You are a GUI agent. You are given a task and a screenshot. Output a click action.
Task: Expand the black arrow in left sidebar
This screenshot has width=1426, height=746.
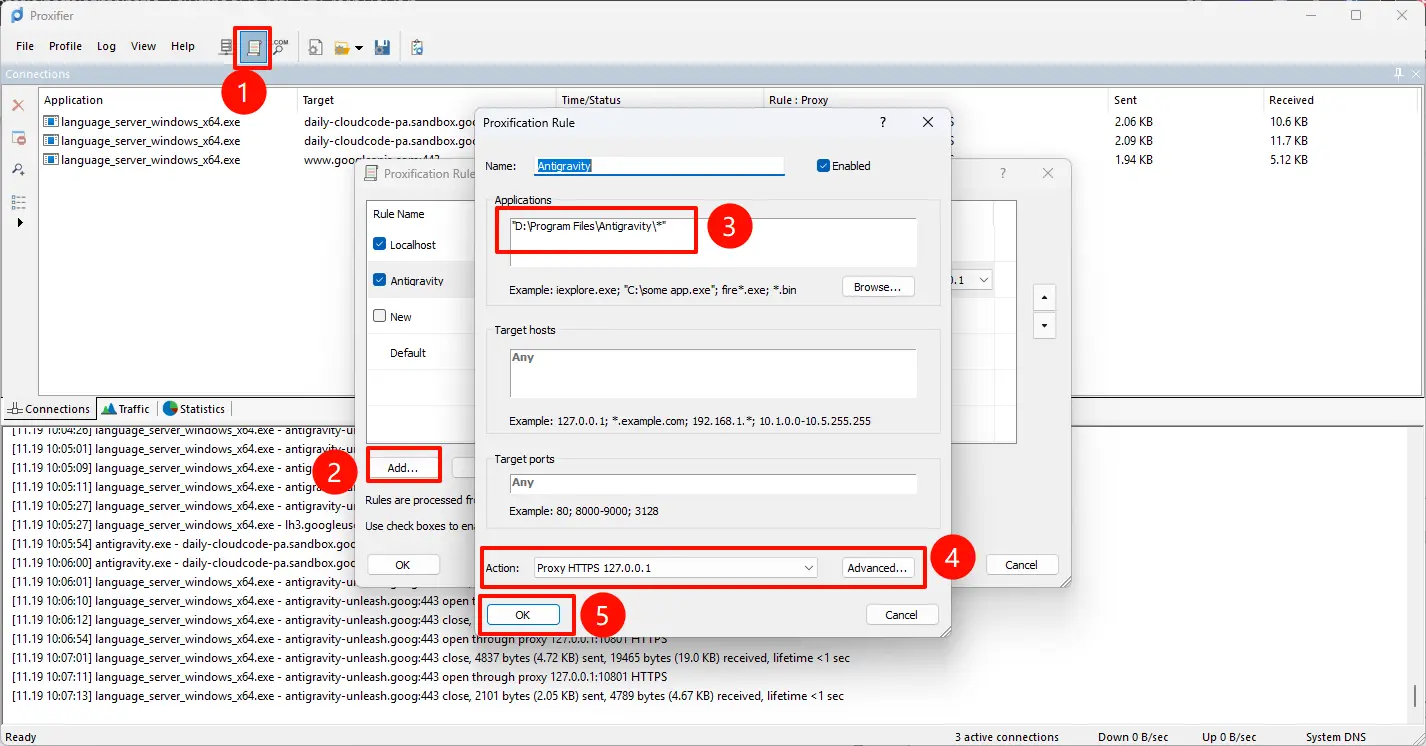click(18, 222)
